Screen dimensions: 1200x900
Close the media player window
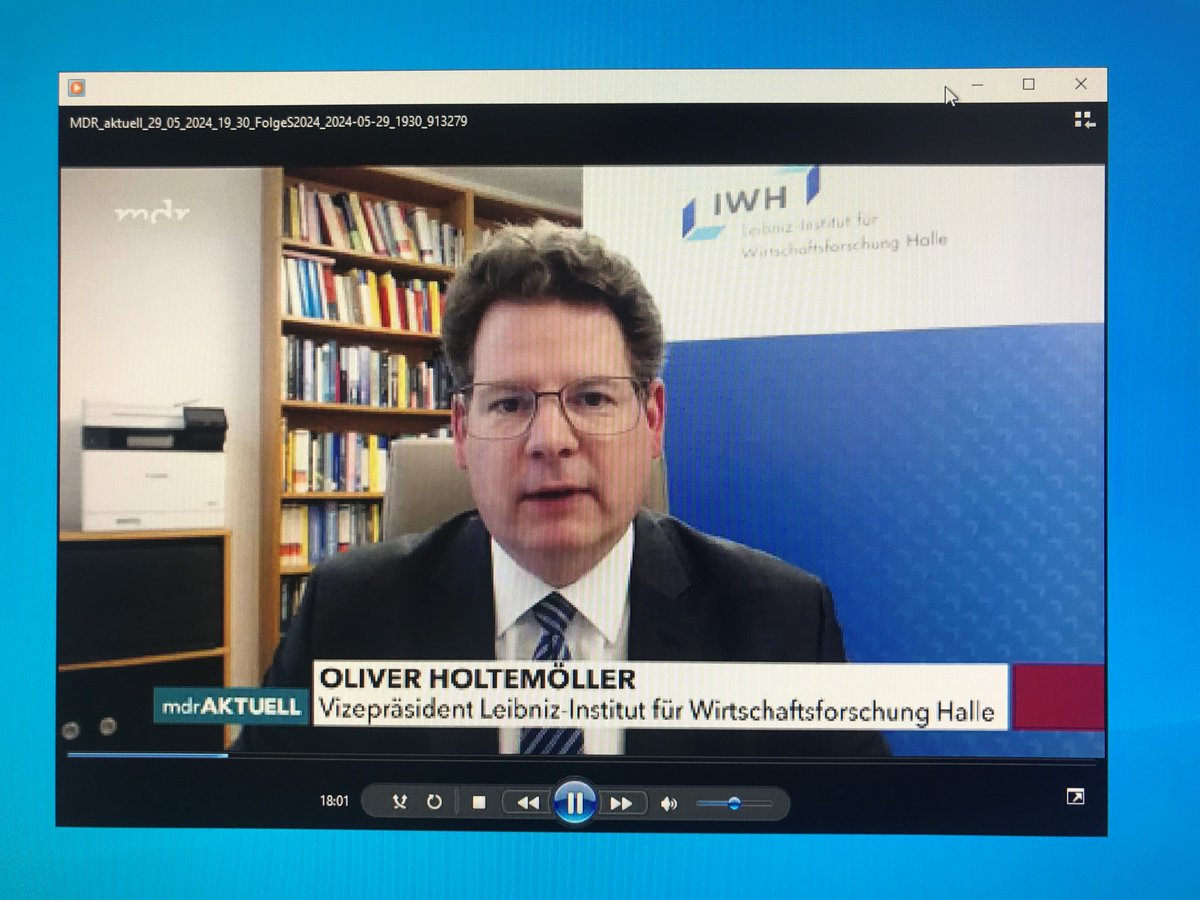point(1080,85)
